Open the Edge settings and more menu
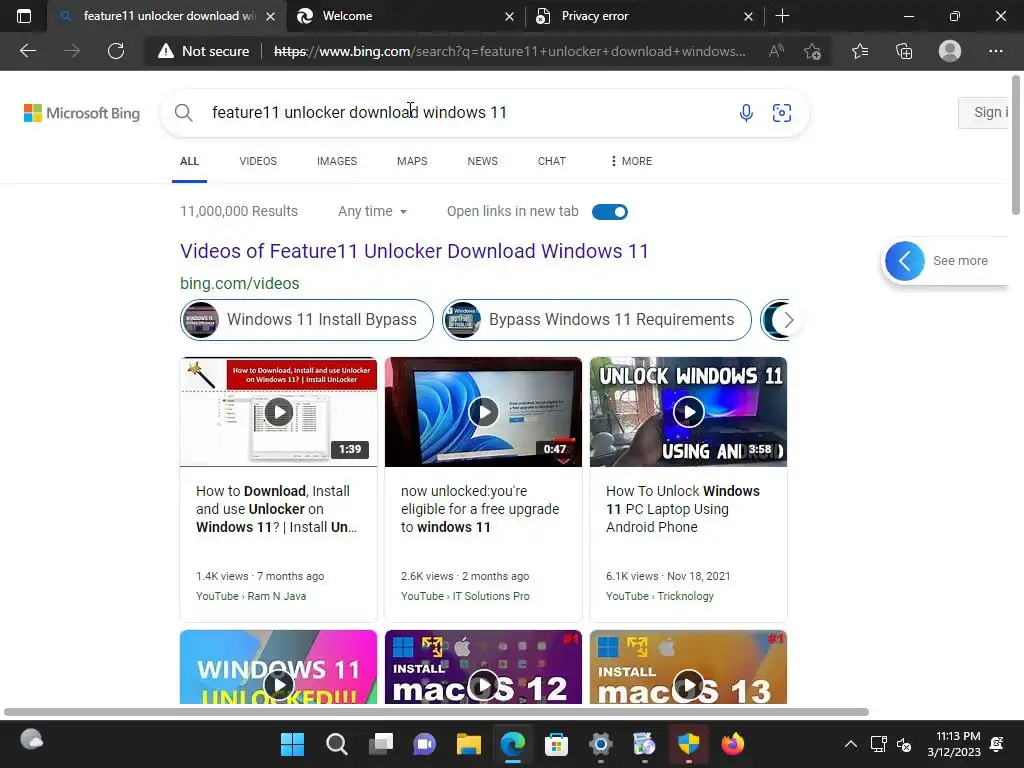The image size is (1024, 768). 995,51
